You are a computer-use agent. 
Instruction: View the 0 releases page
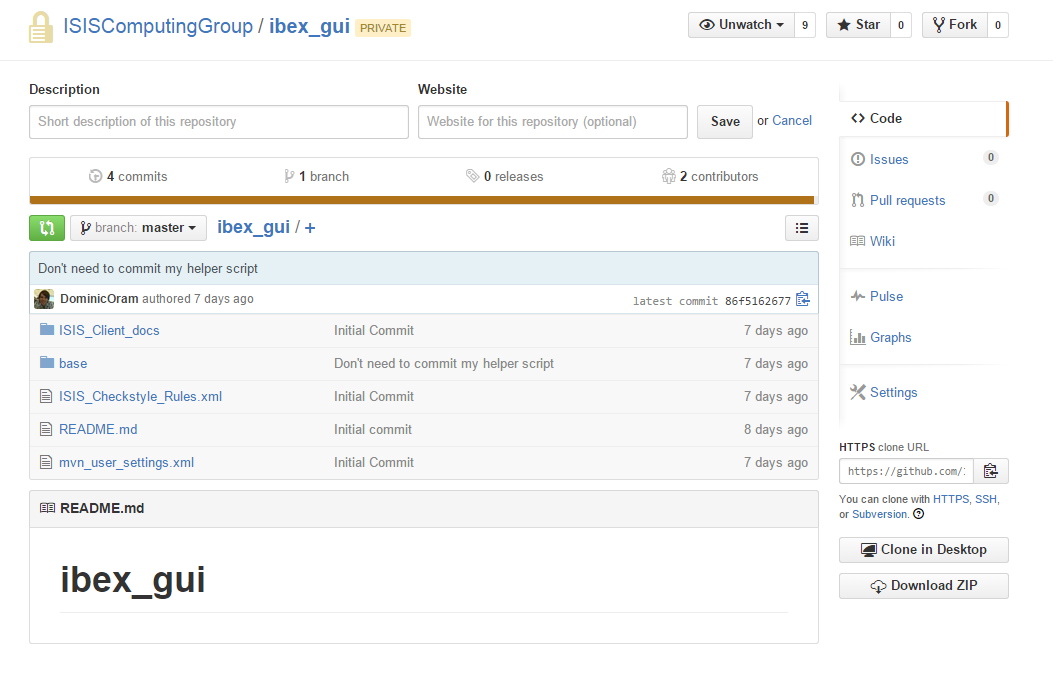pos(504,177)
